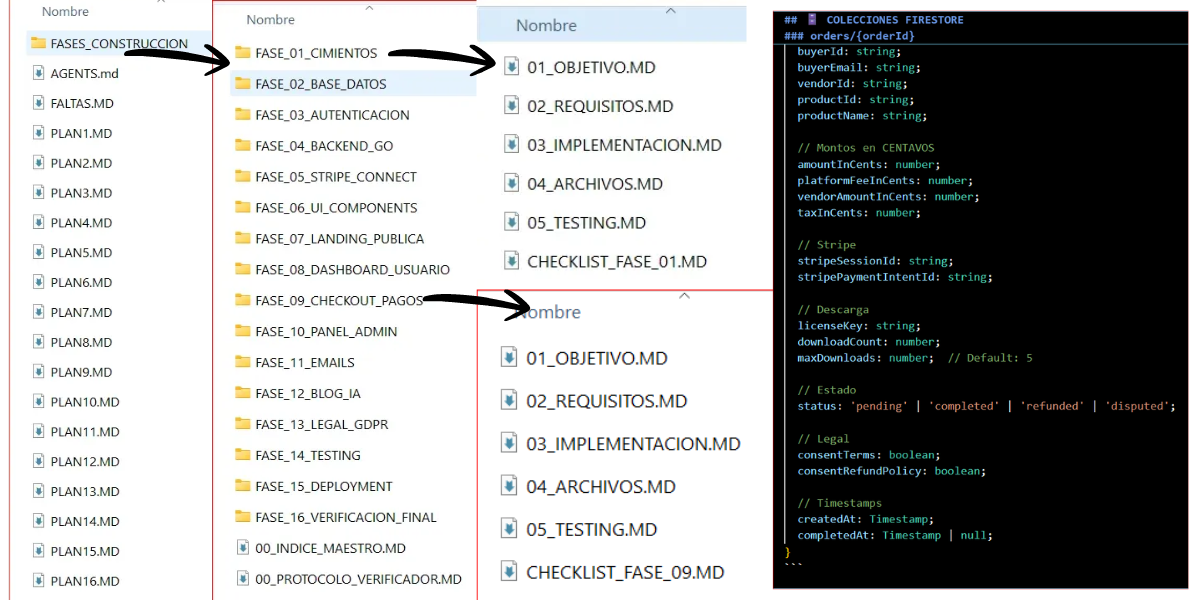1200x600 pixels.
Task: Click the 'stripePaymentIntentId: string;' line
Action: pyautogui.click(x=895, y=277)
